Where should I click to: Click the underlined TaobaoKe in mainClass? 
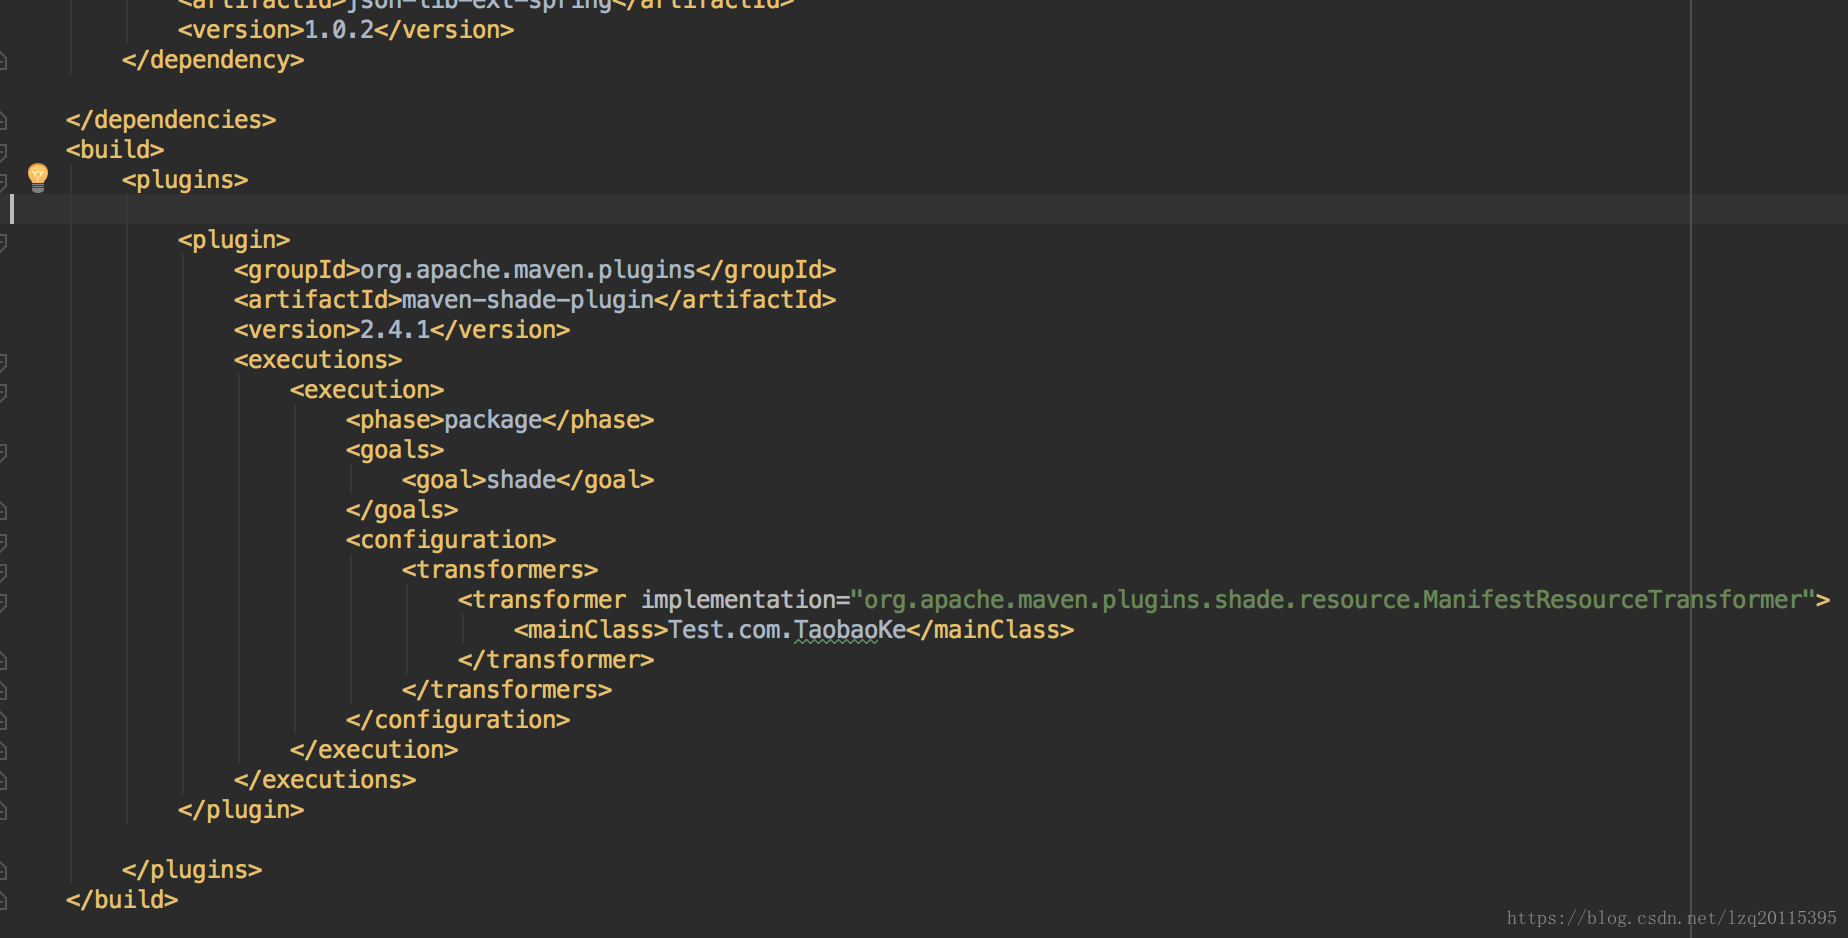point(850,630)
